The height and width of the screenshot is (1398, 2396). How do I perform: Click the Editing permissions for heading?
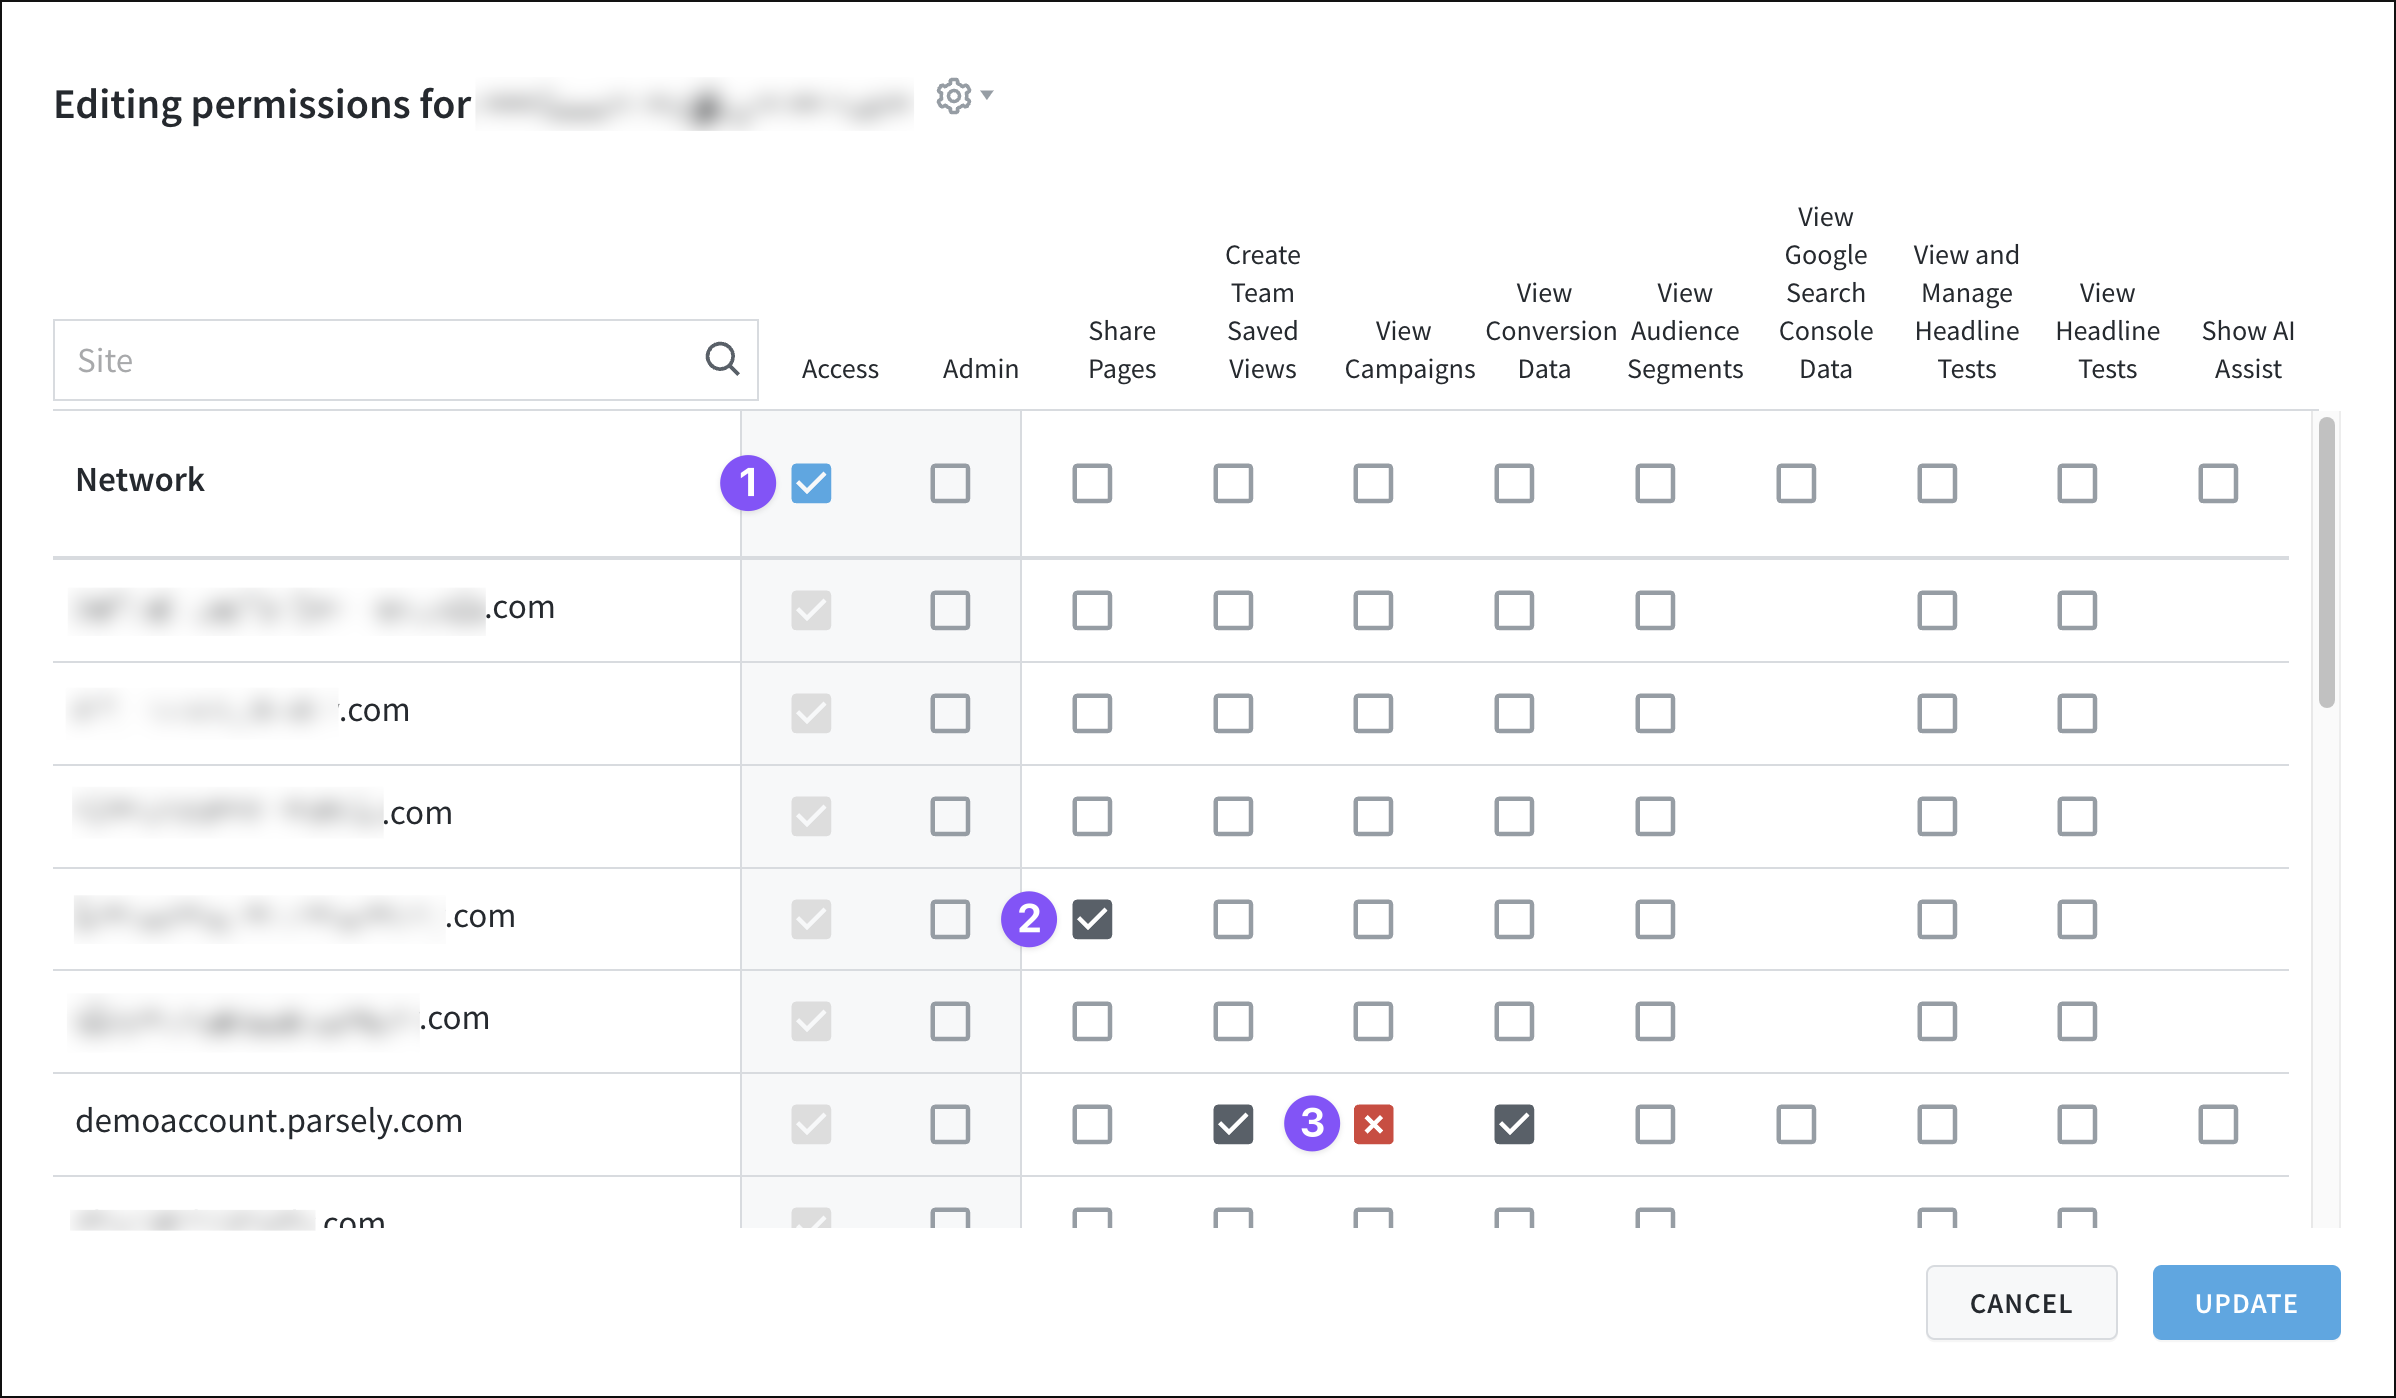coord(262,104)
